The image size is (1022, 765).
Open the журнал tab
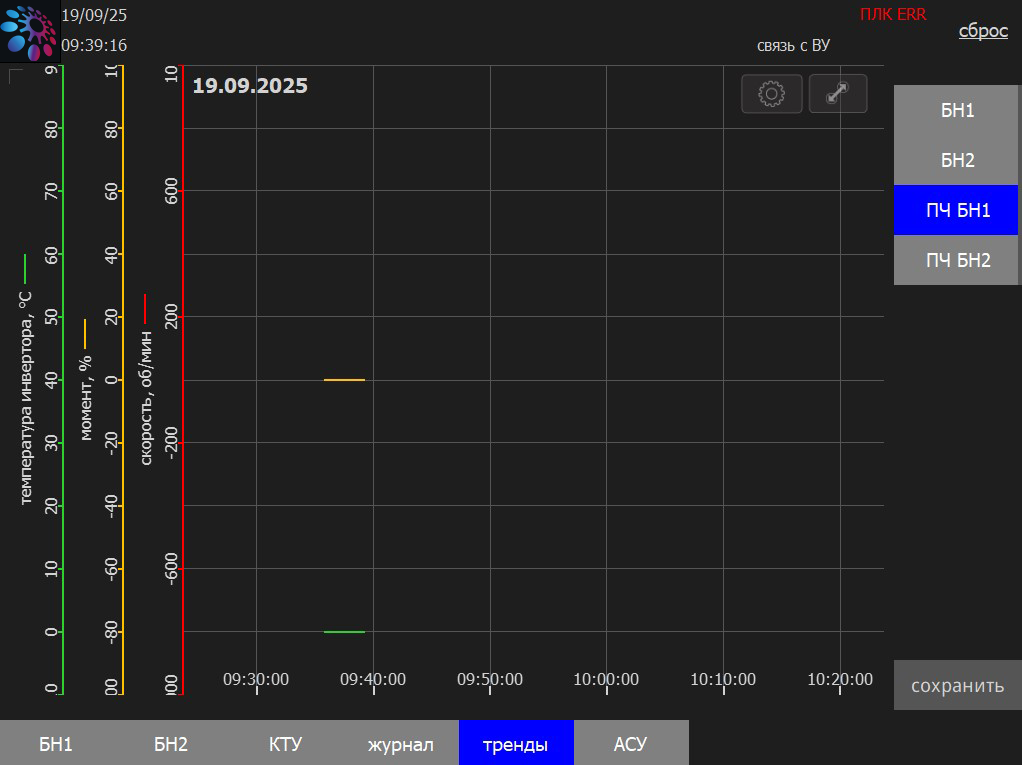tap(400, 743)
